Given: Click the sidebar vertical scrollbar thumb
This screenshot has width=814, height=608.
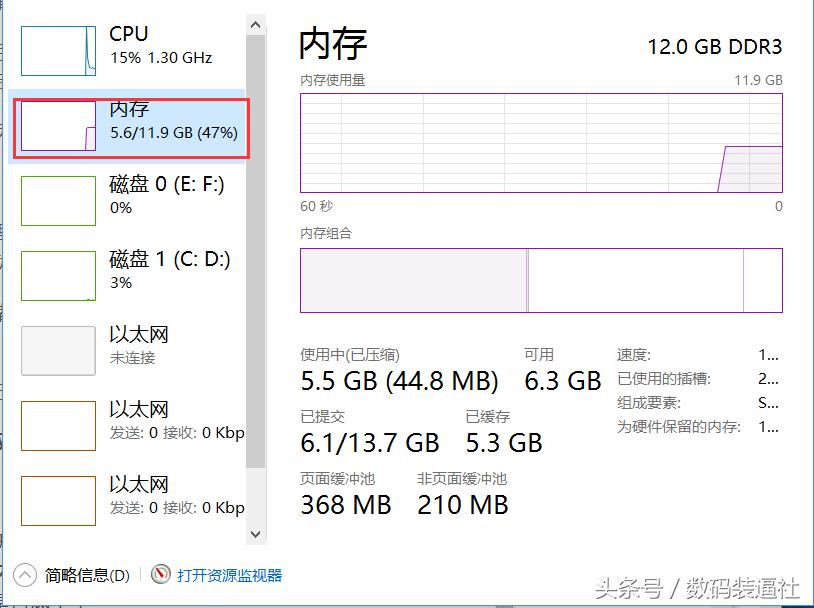Looking at the screenshot, I should (x=256, y=250).
